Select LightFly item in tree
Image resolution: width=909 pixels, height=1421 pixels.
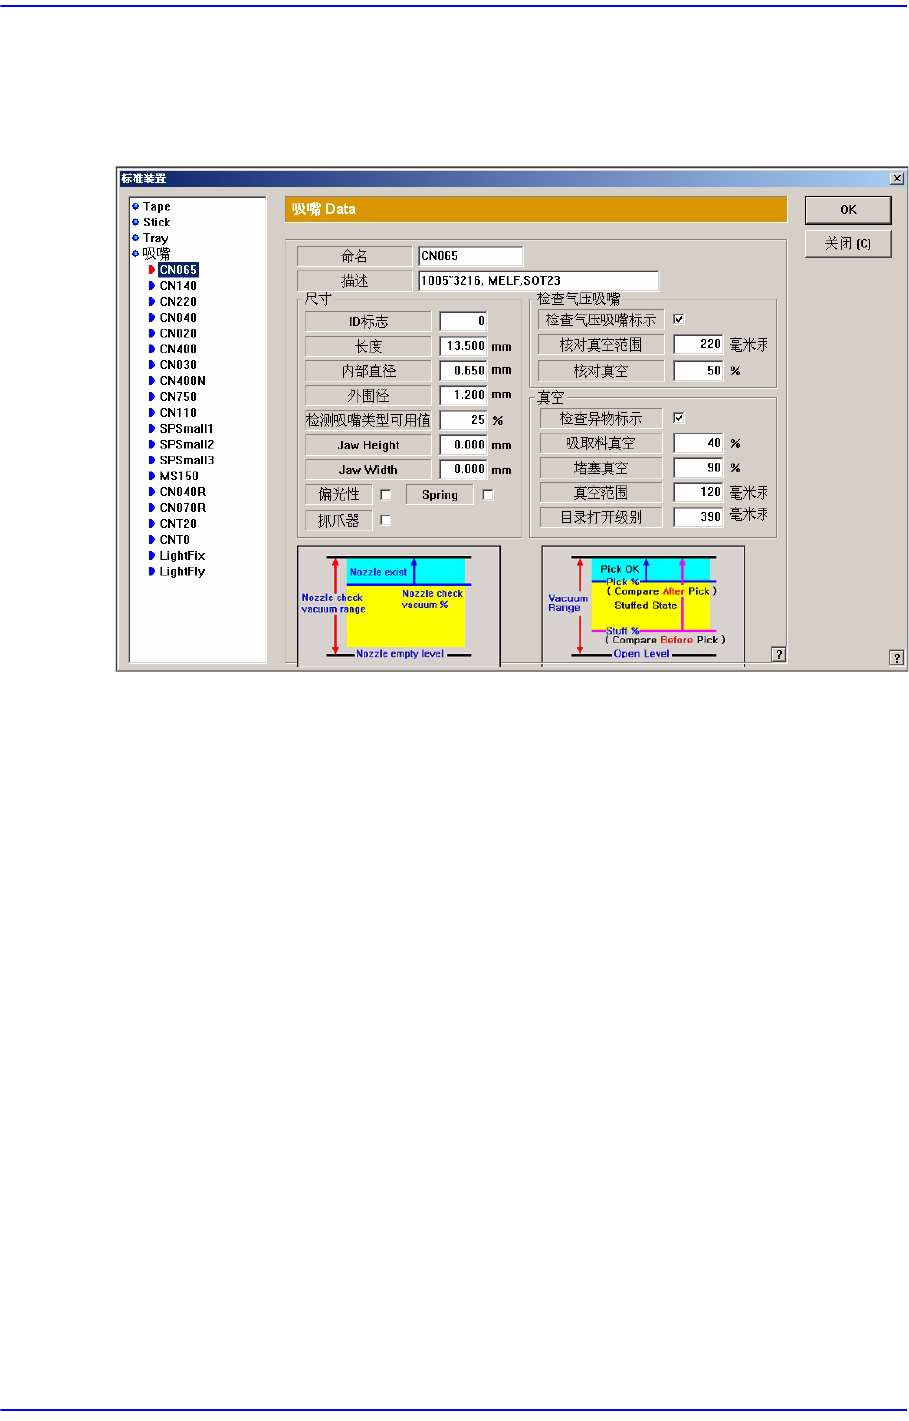click(x=182, y=572)
